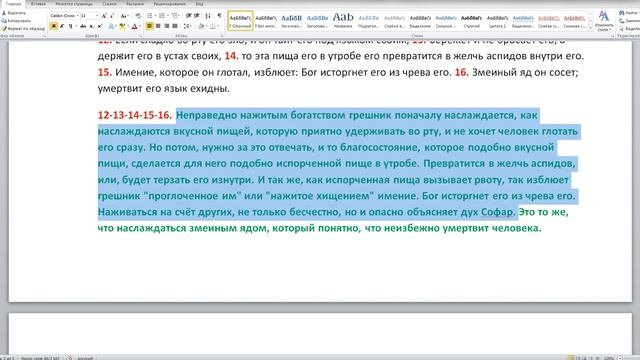Apply the Обычный style
This screenshot has height=360, width=640.
[240, 21]
